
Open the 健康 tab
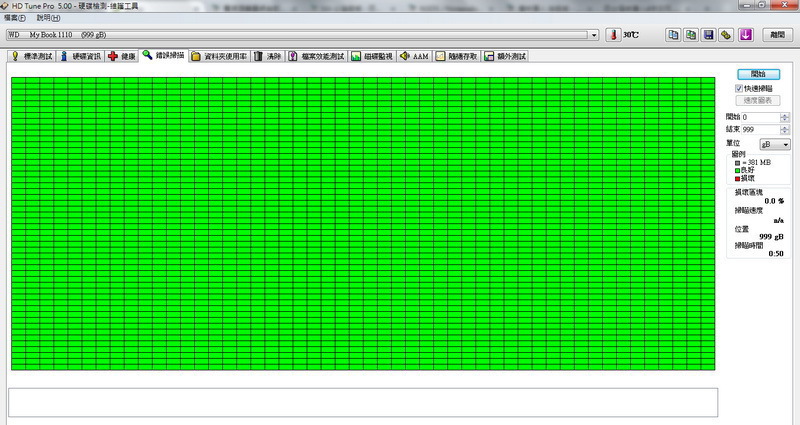[x=122, y=56]
